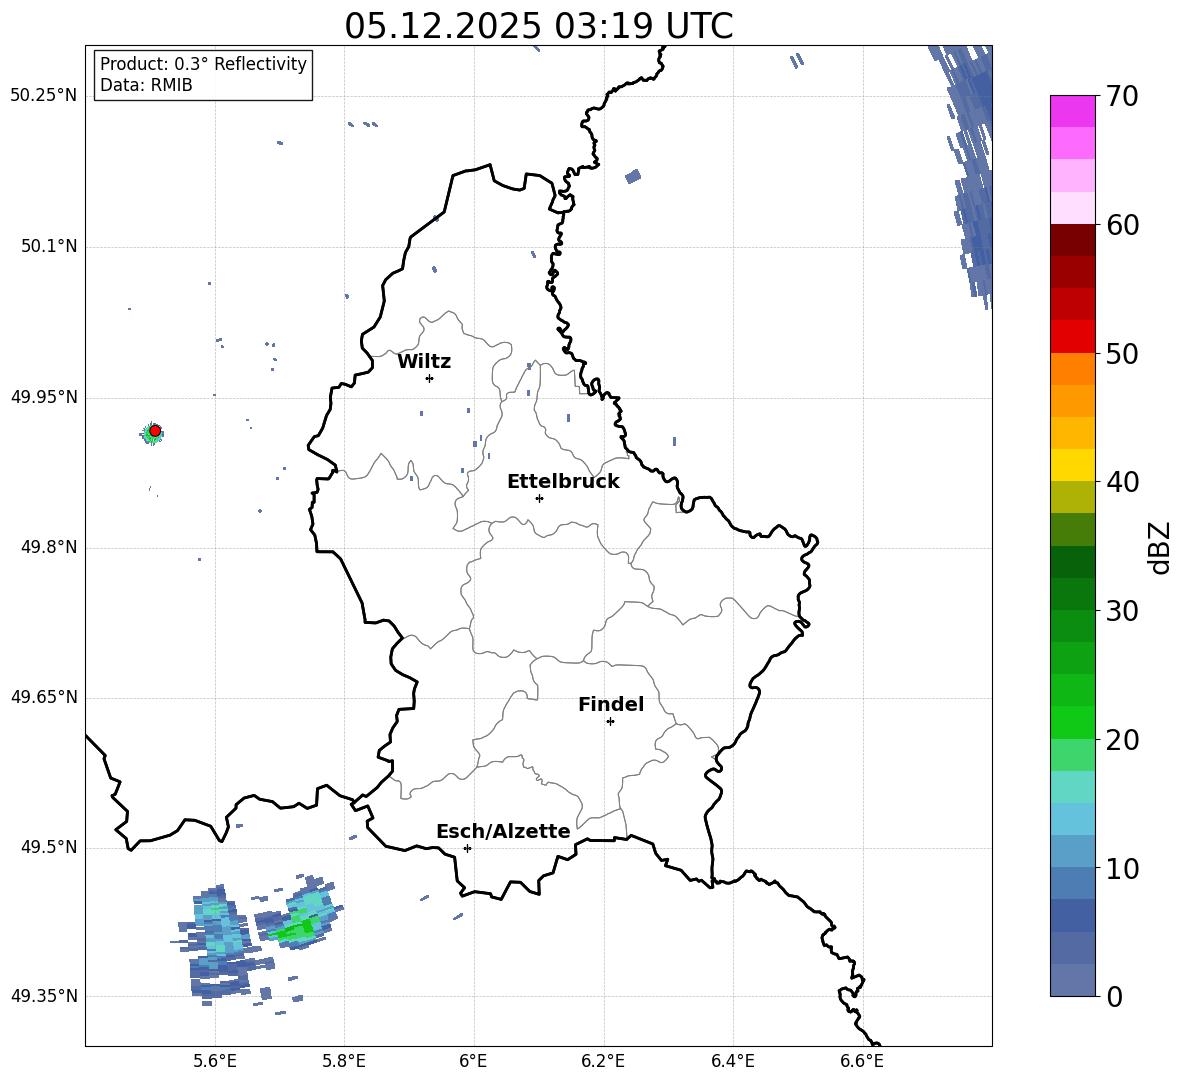Click the dBZ colorbar axis label
The height and width of the screenshot is (1081, 1184).
coord(1161,547)
